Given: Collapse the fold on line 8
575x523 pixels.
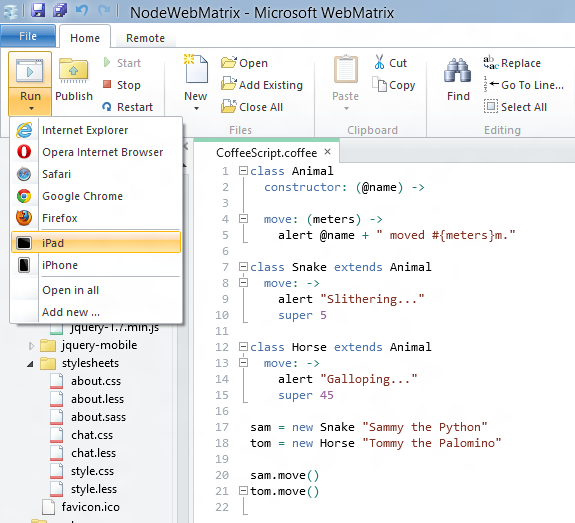Looking at the screenshot, I should click(x=243, y=282).
